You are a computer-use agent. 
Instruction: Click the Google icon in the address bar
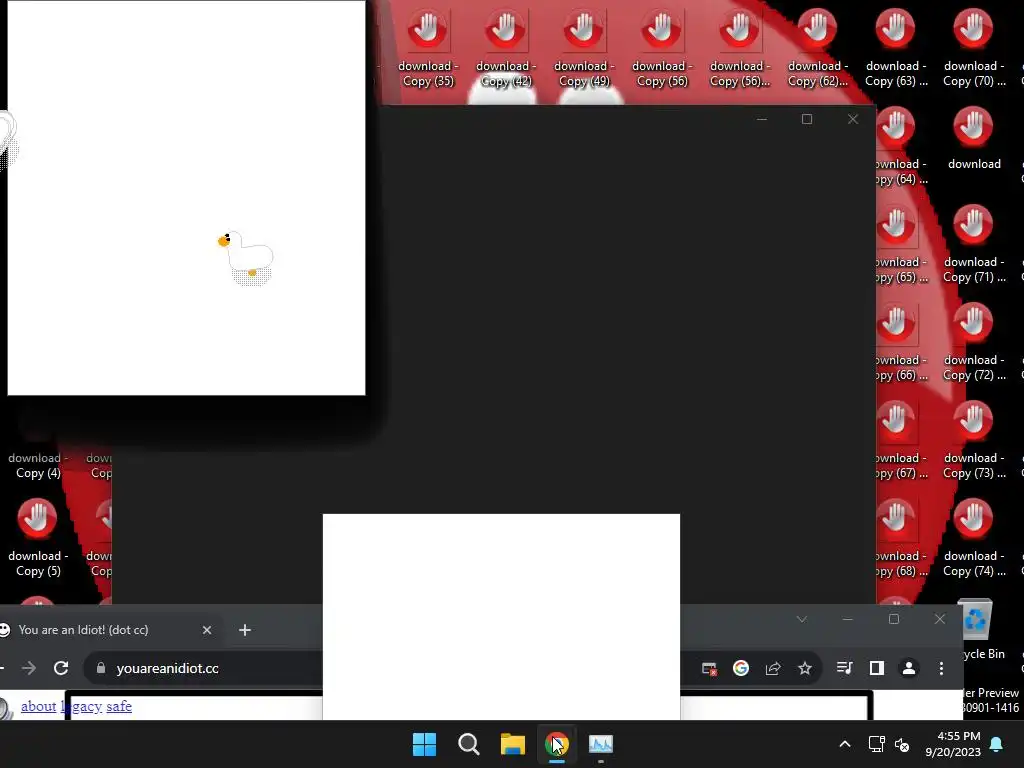click(x=741, y=668)
